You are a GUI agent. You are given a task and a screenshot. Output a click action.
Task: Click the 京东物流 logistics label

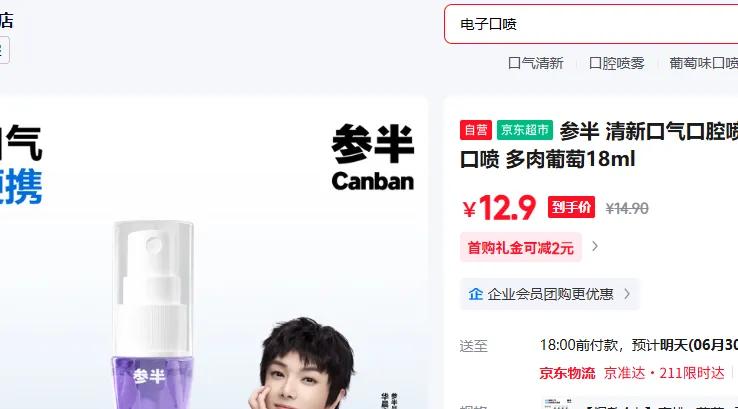tap(567, 373)
